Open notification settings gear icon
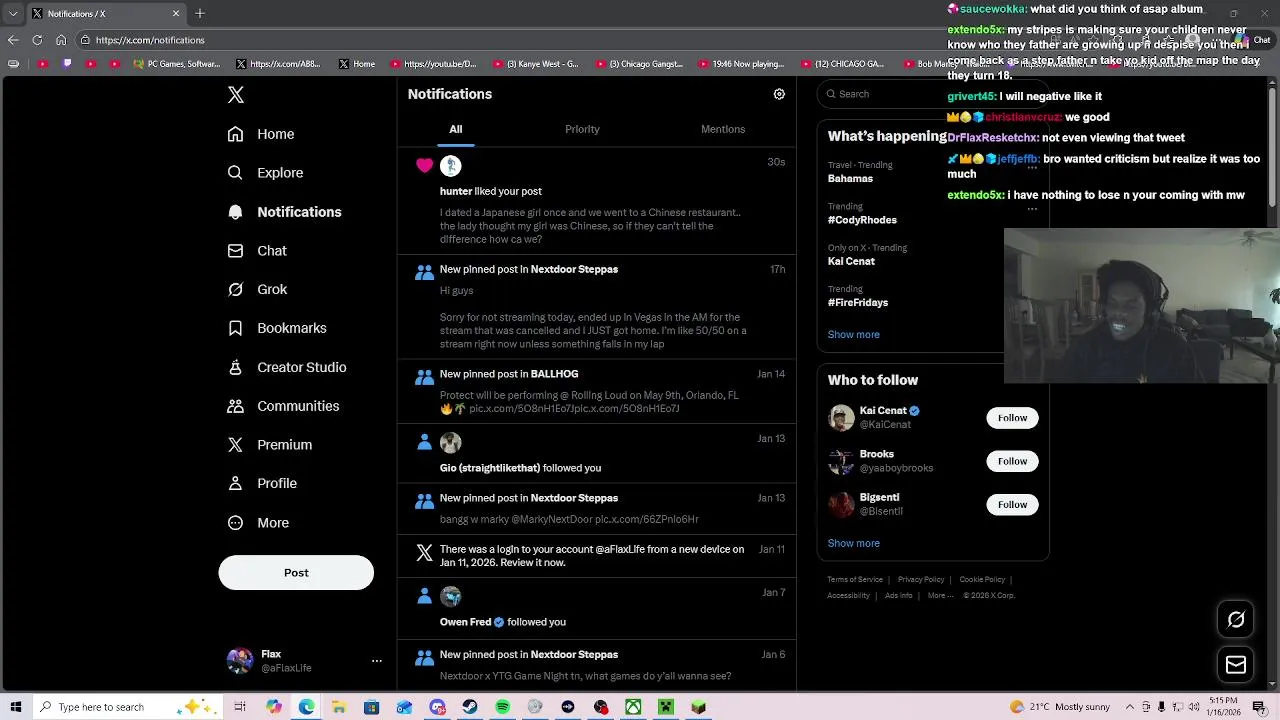The image size is (1280, 720). click(779, 94)
